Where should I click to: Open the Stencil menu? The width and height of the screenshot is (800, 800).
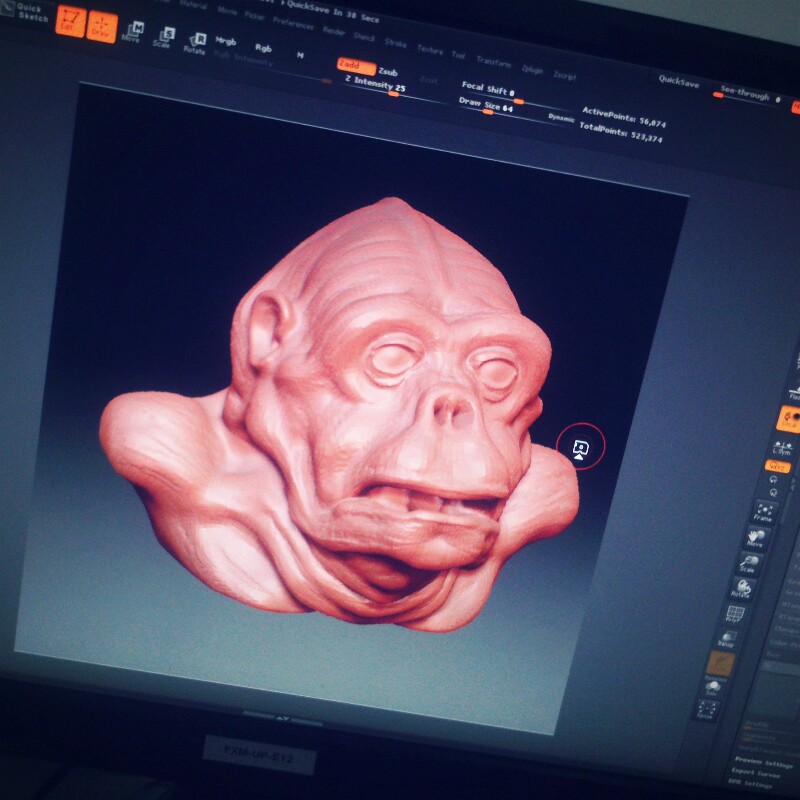[x=364, y=37]
